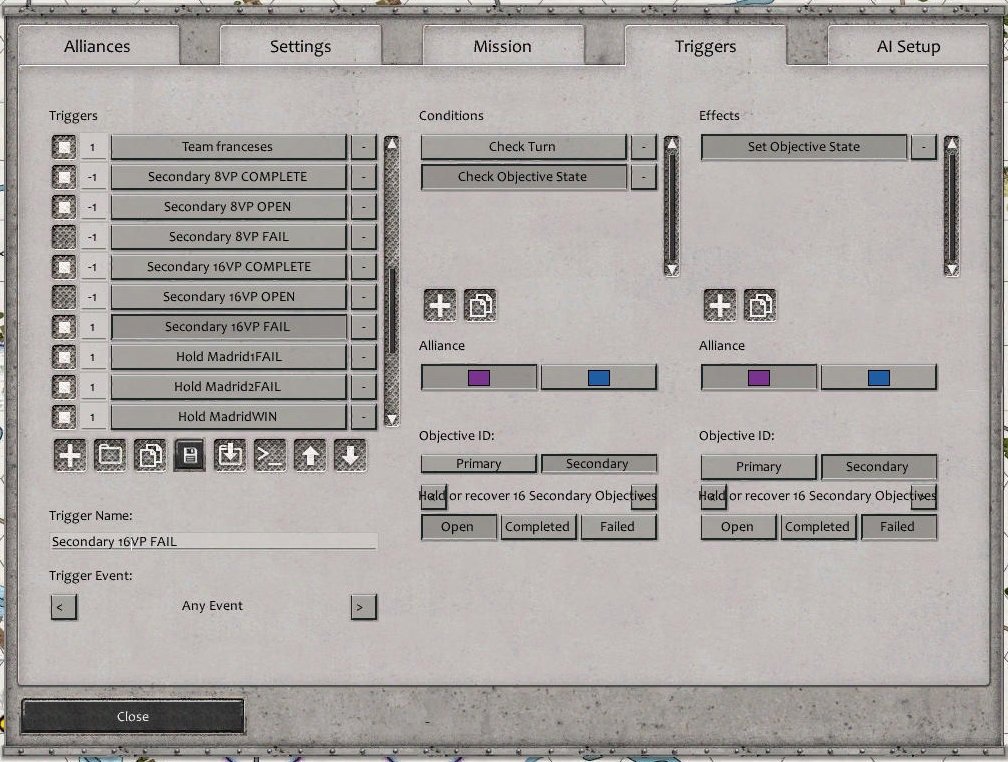Toggle checkbox for Secondary 16VP OPEN trigger

click(64, 297)
